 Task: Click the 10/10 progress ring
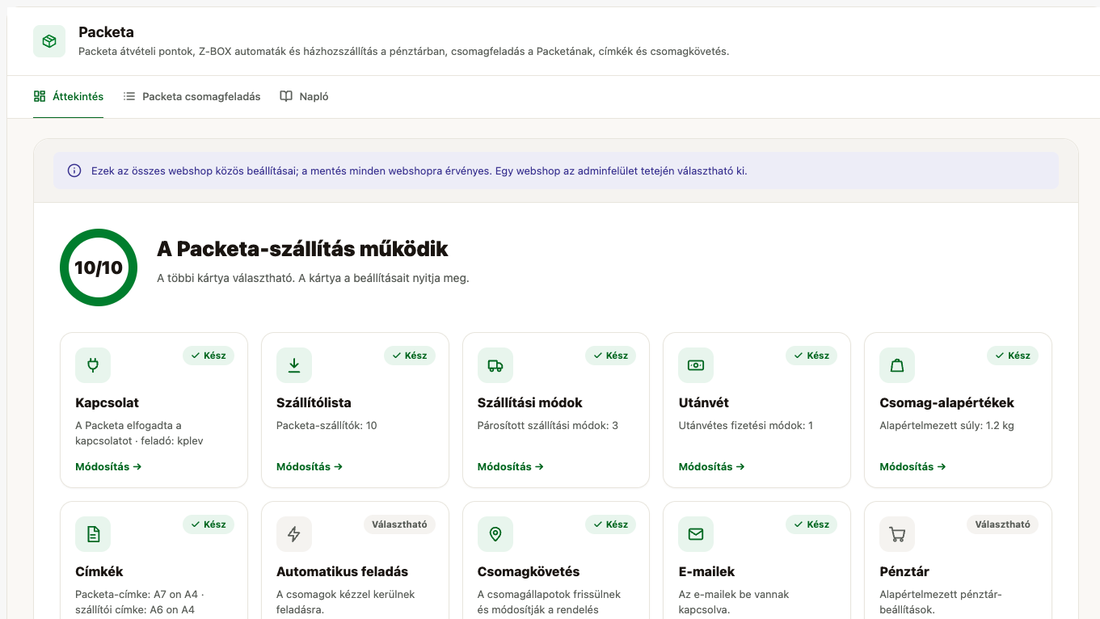99,267
